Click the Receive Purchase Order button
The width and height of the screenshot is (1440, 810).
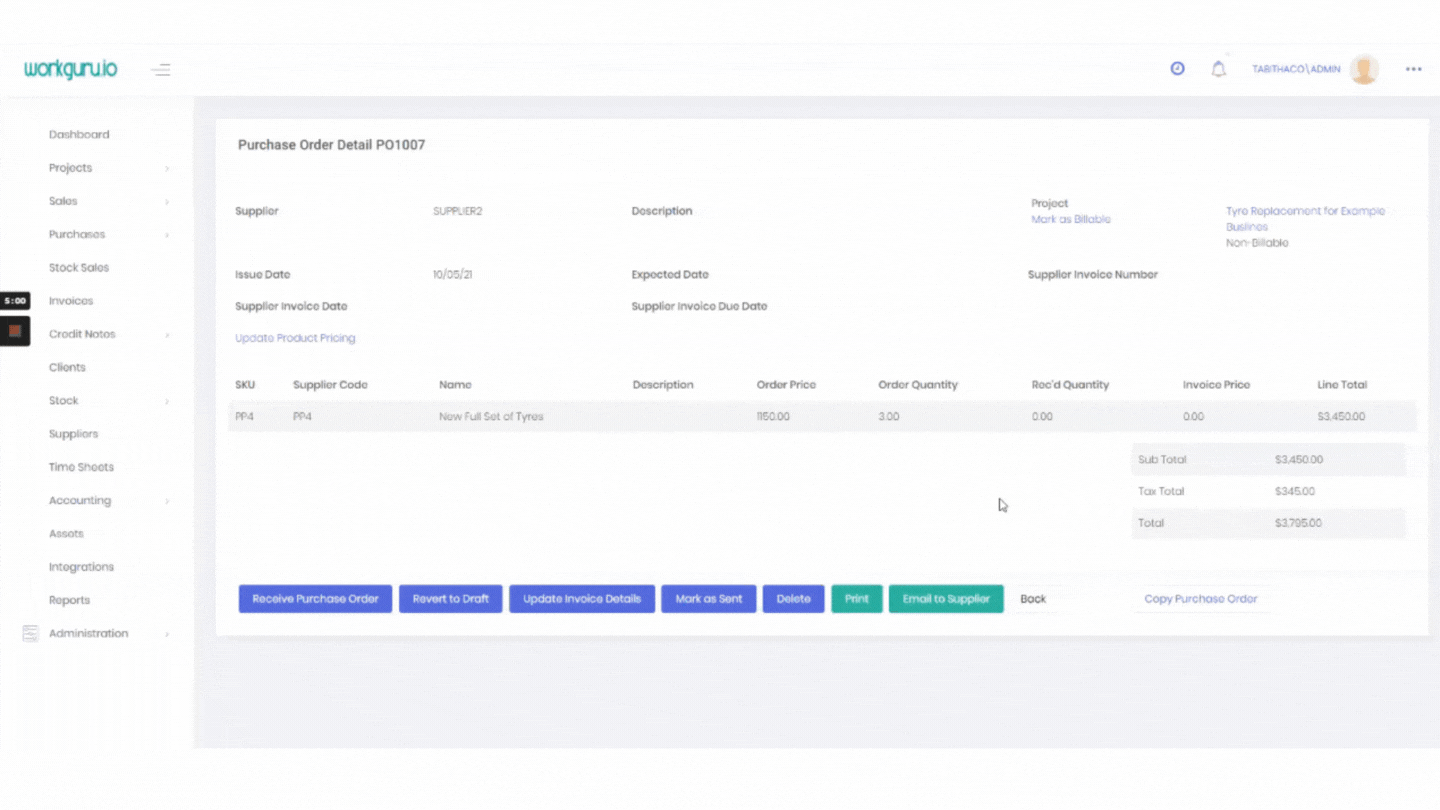tap(315, 599)
